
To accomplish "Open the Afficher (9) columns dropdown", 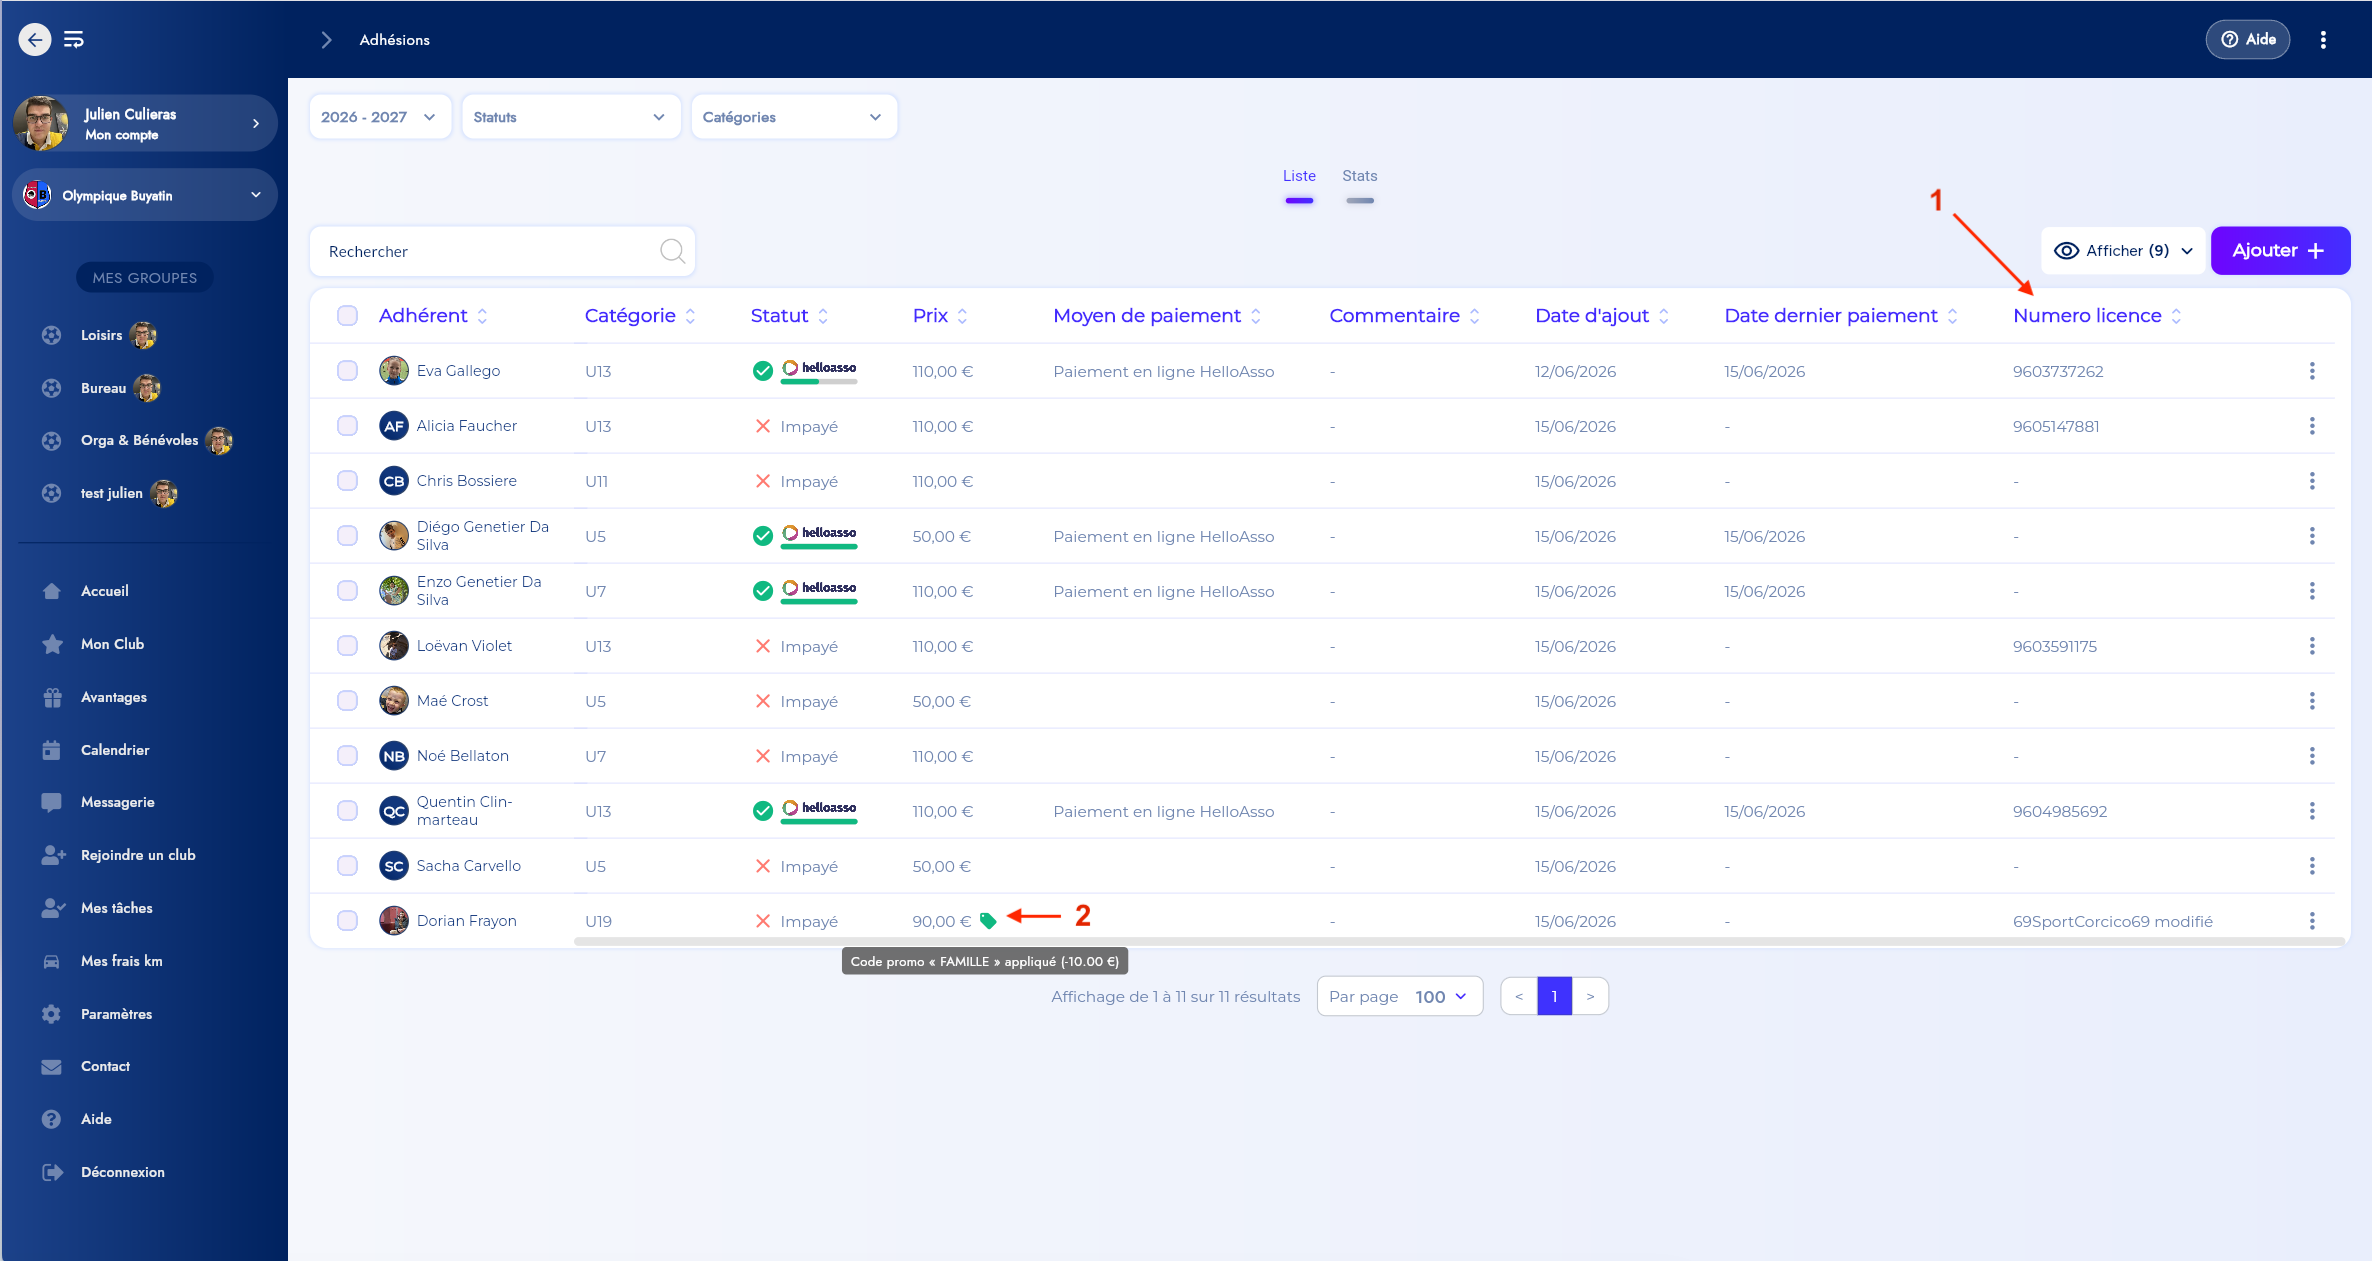I will coord(2122,251).
